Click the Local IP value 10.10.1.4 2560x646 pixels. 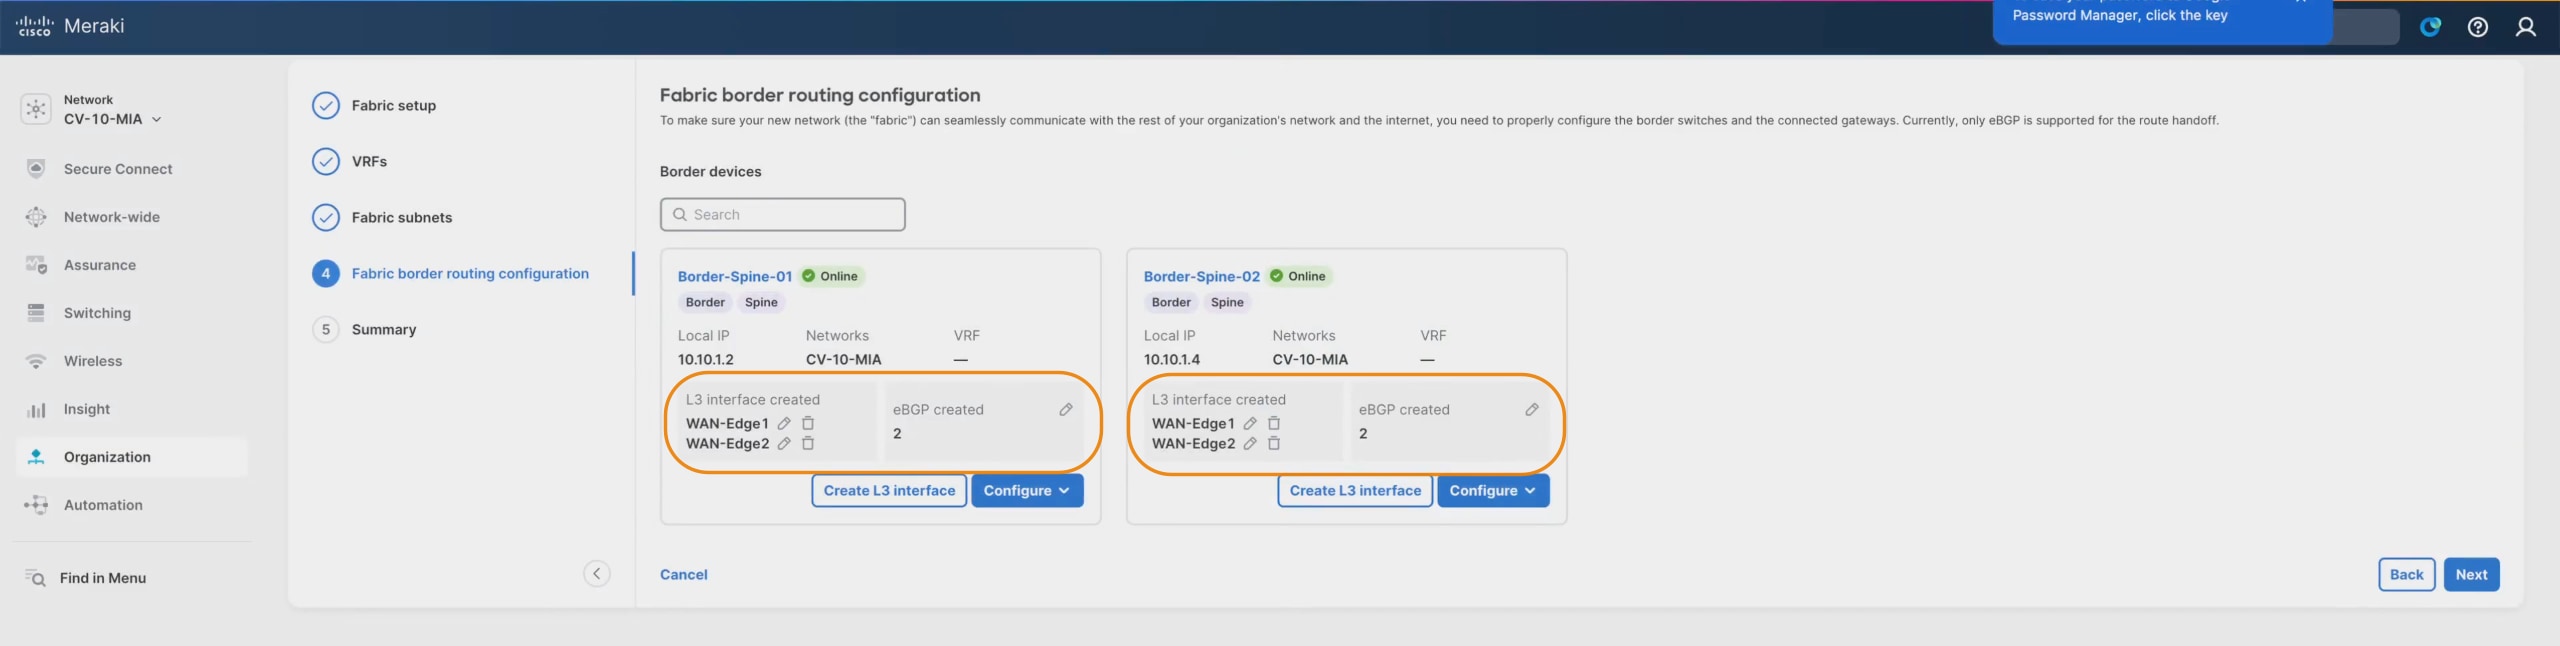point(1172,359)
